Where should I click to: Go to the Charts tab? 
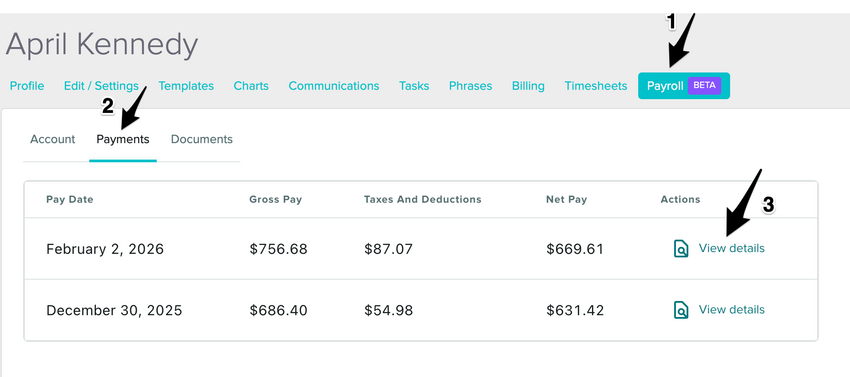(251, 86)
